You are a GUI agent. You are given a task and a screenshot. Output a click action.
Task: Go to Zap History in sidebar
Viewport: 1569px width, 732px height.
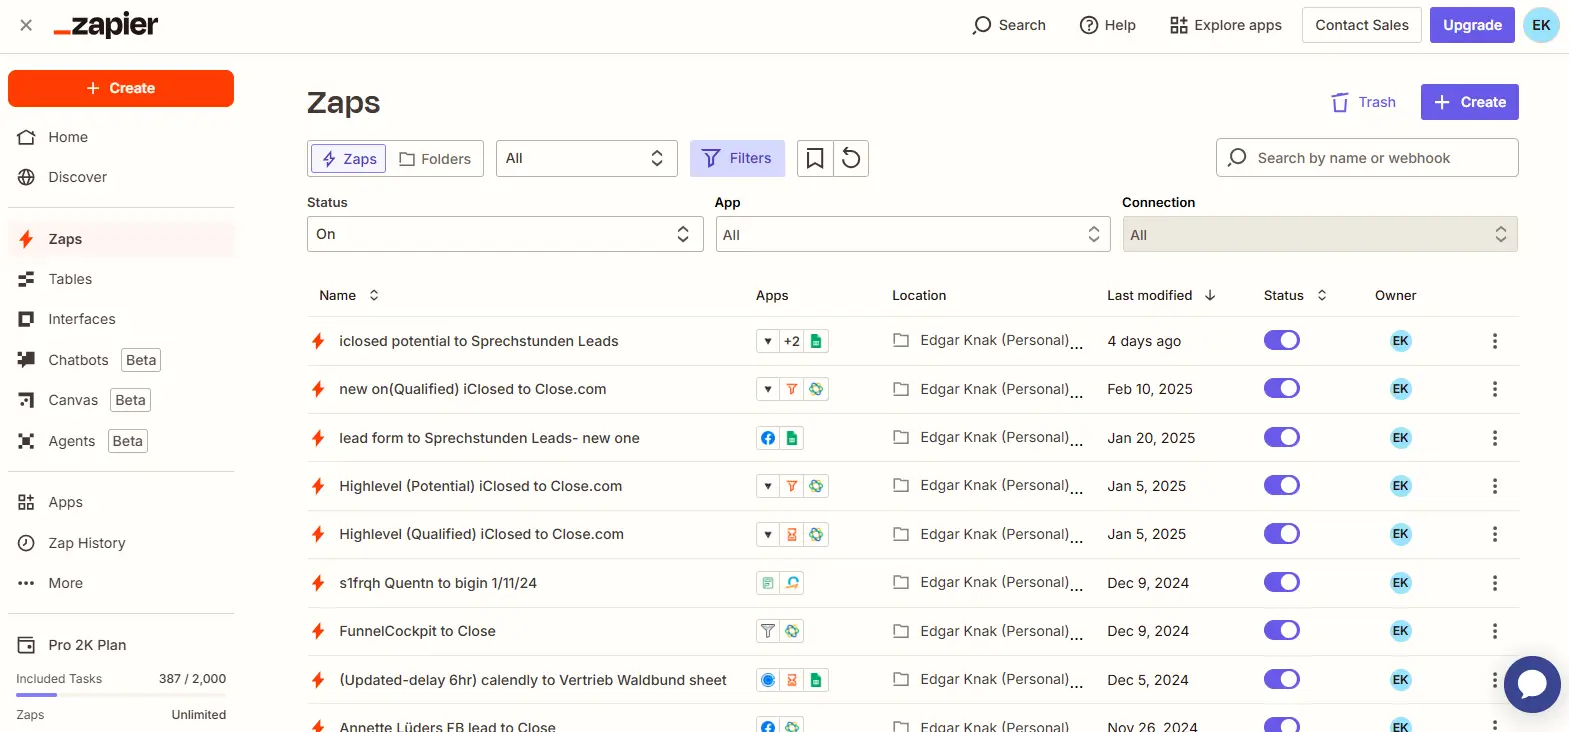click(x=87, y=543)
